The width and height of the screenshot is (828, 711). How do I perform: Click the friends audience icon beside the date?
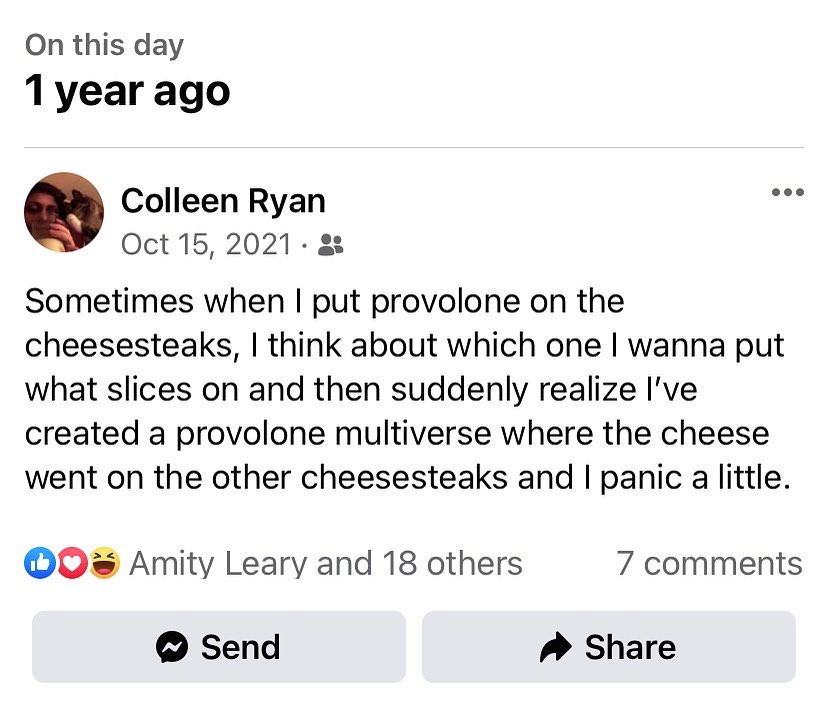[330, 245]
